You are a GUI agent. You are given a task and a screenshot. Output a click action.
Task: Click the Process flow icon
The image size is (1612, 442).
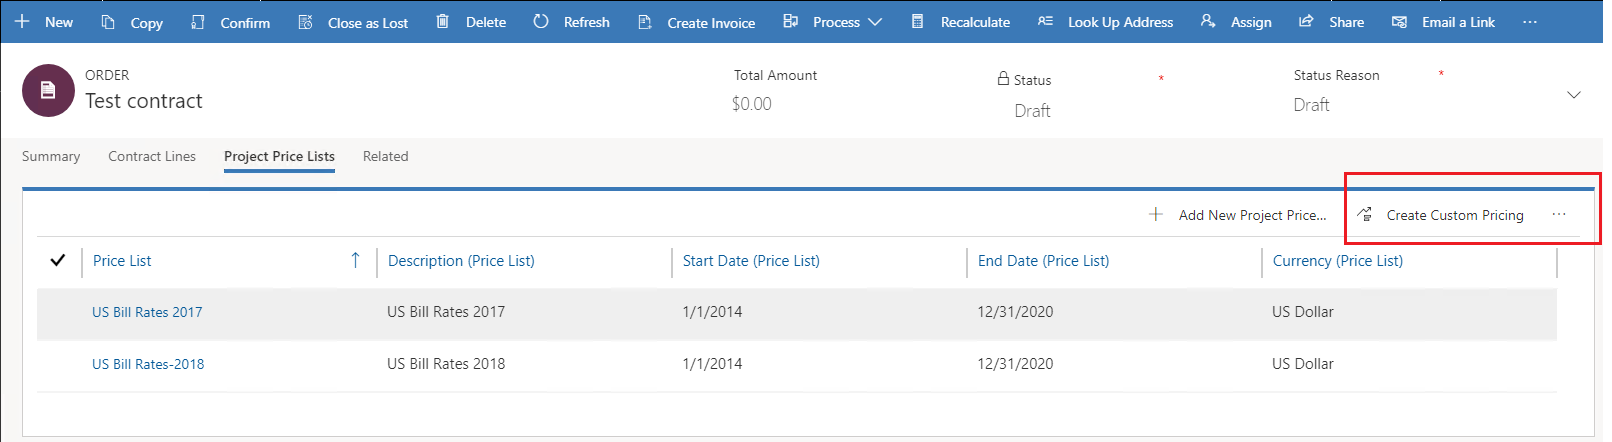click(x=790, y=21)
